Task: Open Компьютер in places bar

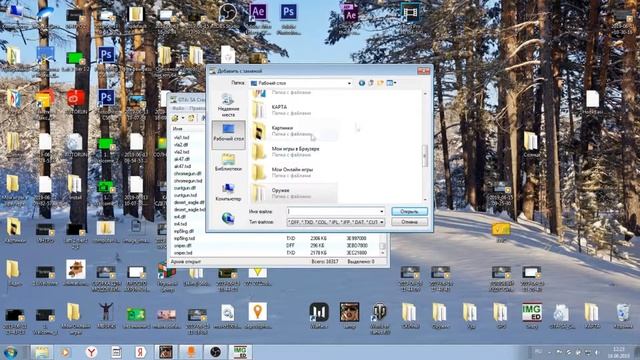Action: pos(228,192)
